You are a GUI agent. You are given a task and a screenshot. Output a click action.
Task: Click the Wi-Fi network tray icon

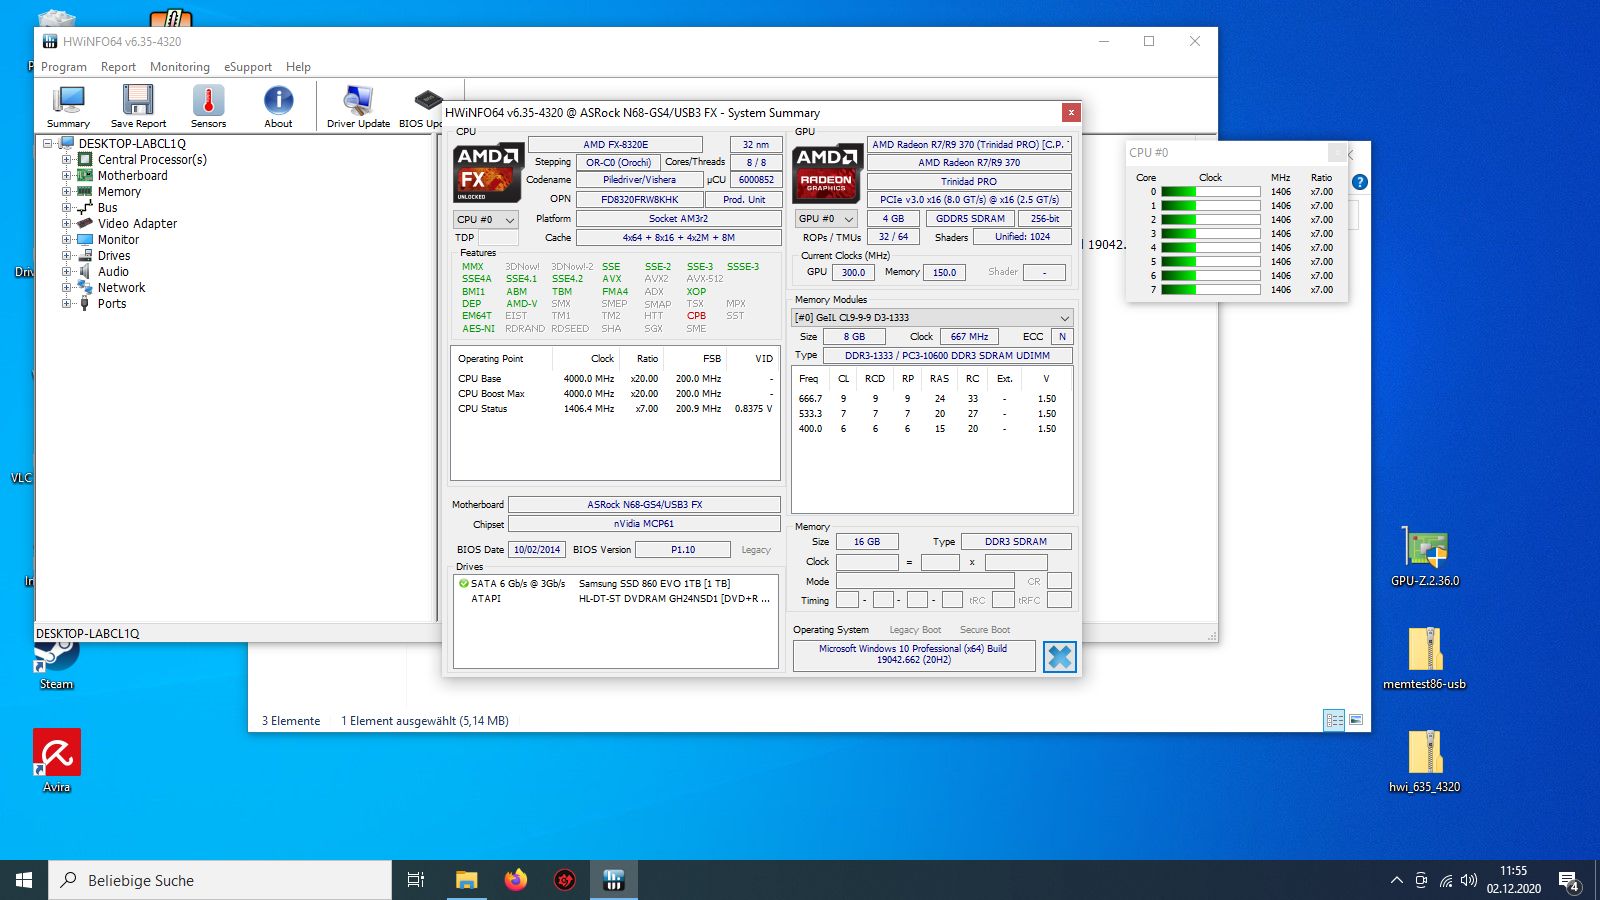(1446, 881)
